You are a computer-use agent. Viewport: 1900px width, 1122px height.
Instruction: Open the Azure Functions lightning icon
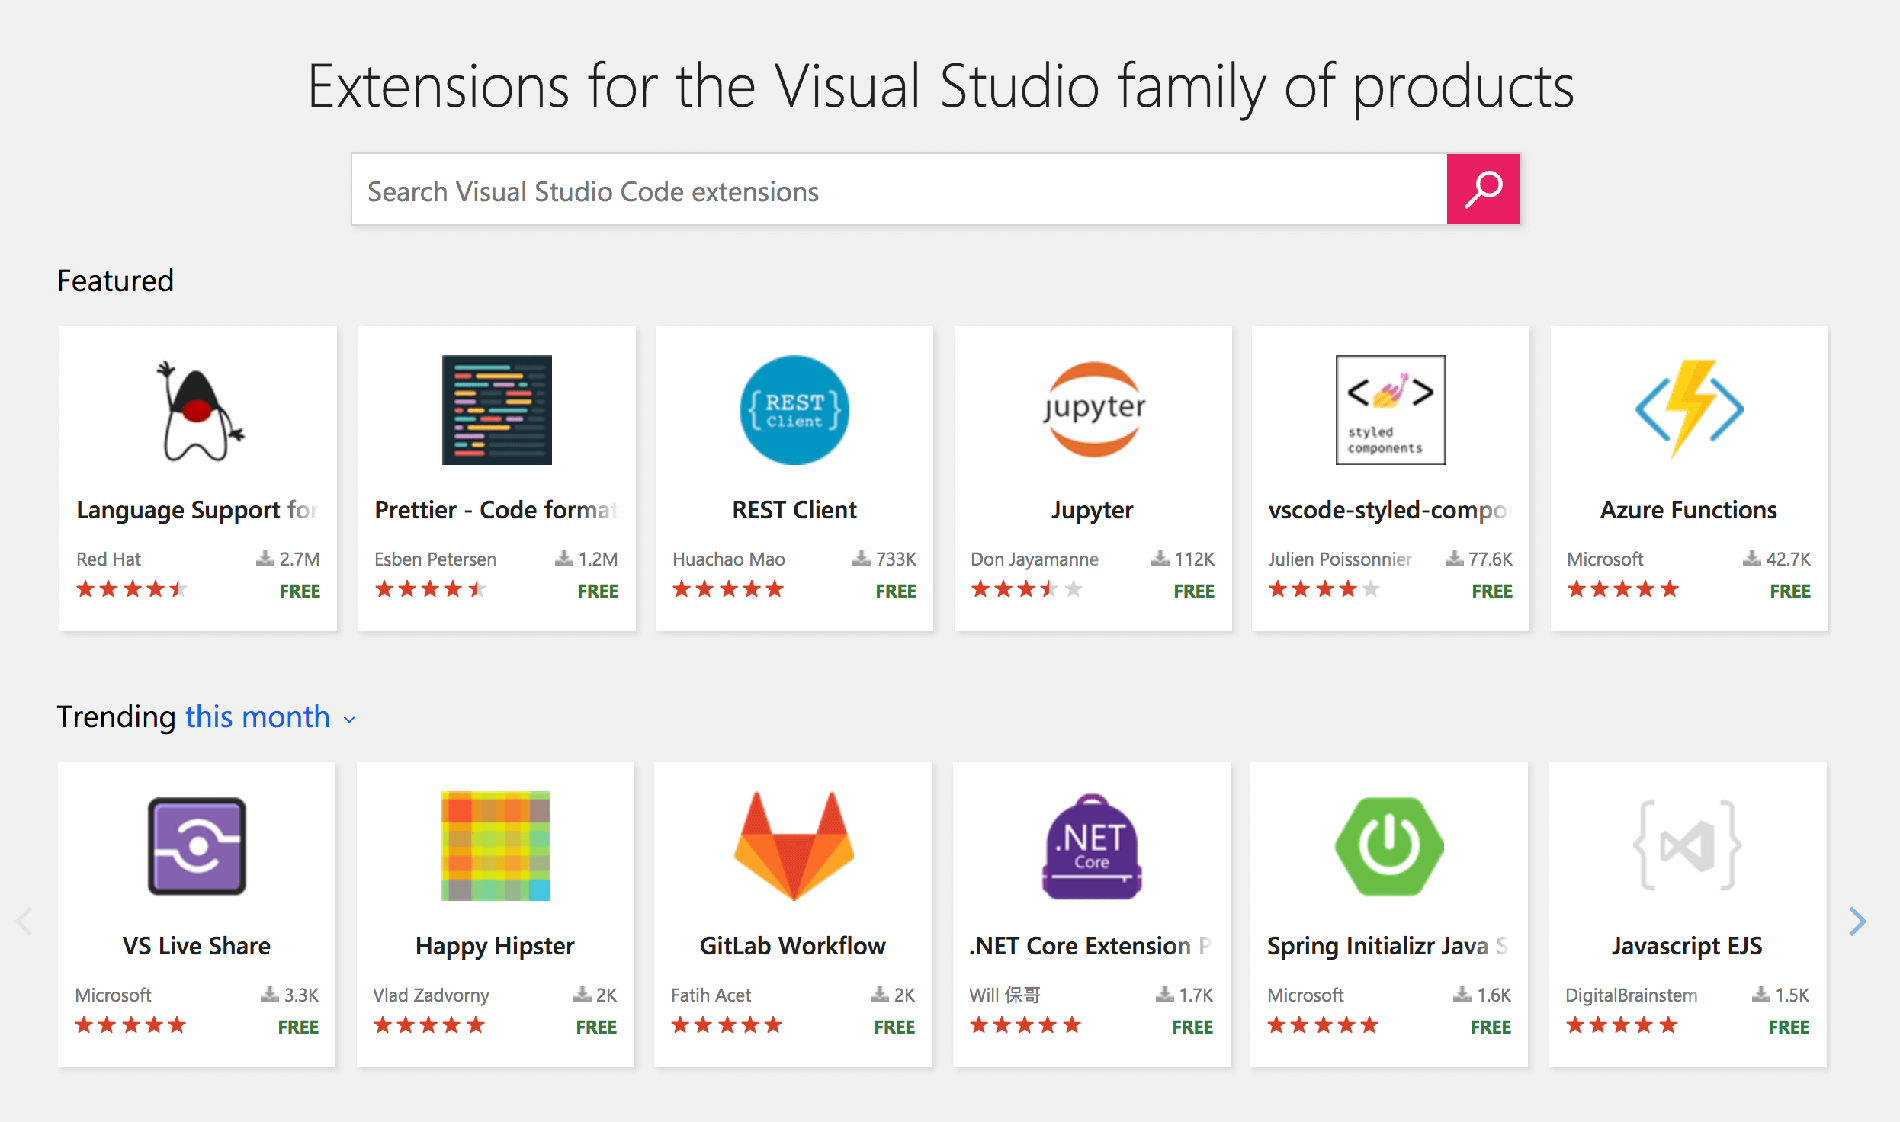point(1689,410)
